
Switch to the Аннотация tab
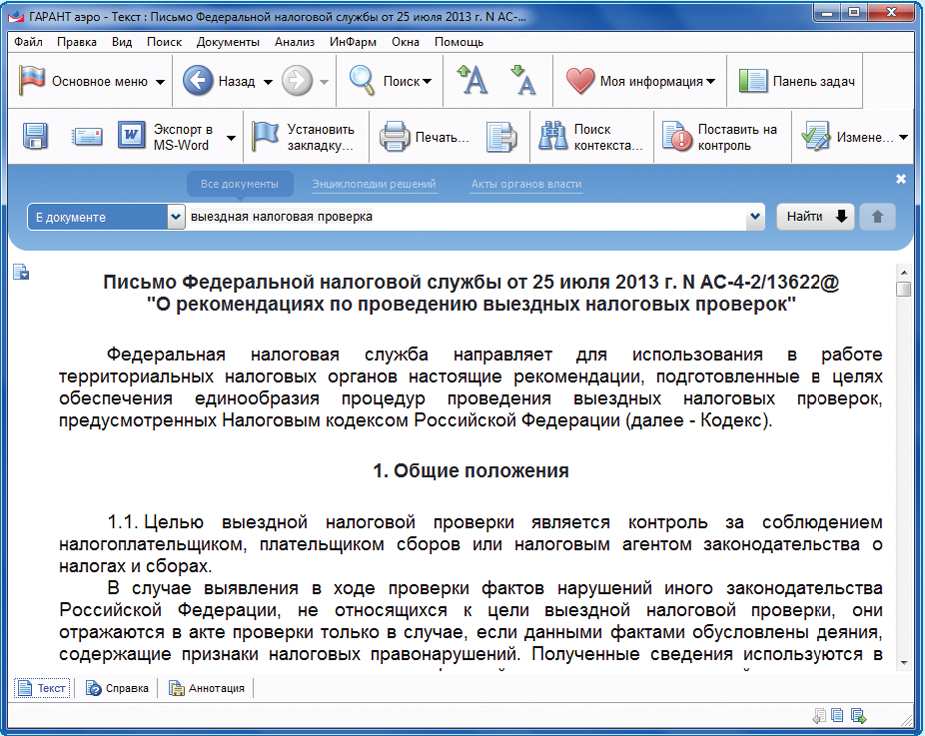207,688
